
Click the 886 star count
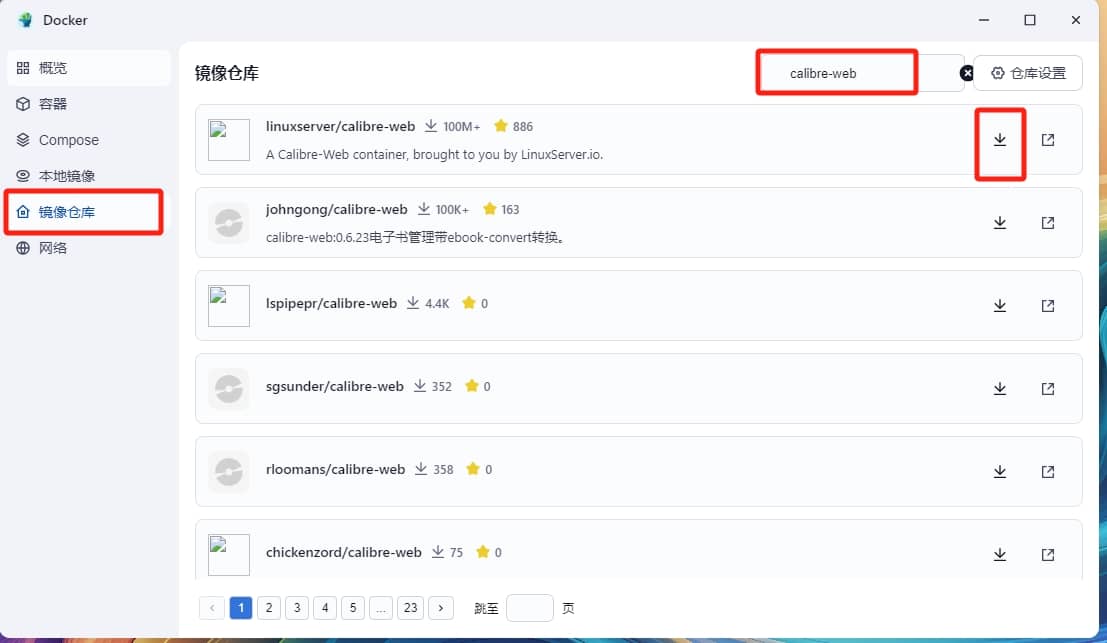522,126
